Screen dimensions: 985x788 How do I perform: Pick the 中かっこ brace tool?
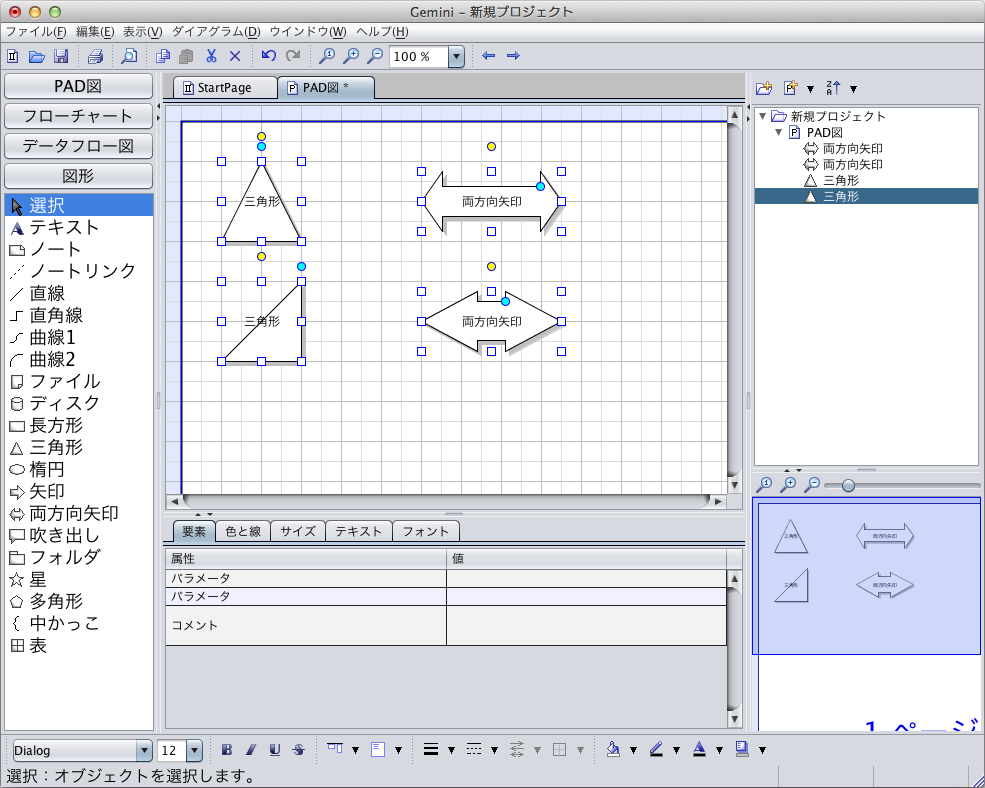click(79, 623)
